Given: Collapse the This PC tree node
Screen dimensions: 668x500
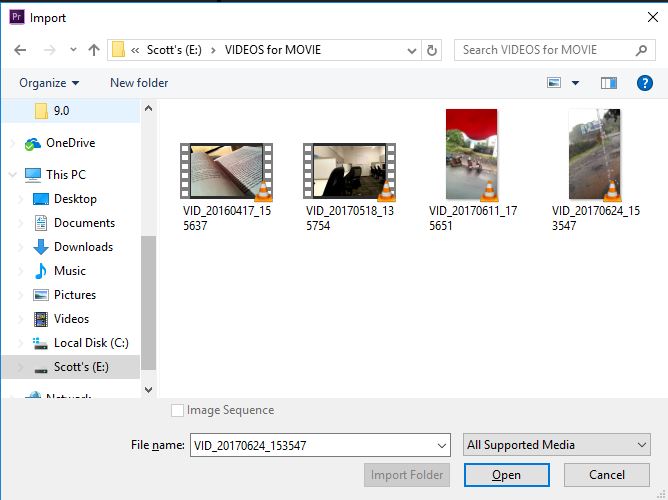Looking at the screenshot, I should pos(13,175).
